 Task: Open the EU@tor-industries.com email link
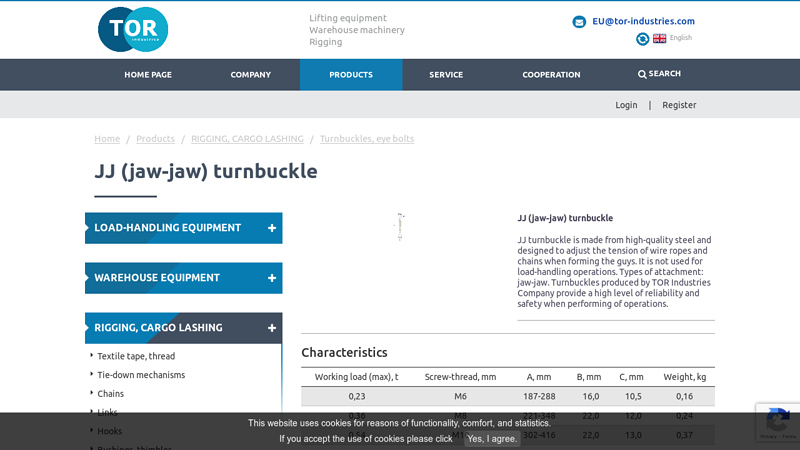(x=643, y=21)
